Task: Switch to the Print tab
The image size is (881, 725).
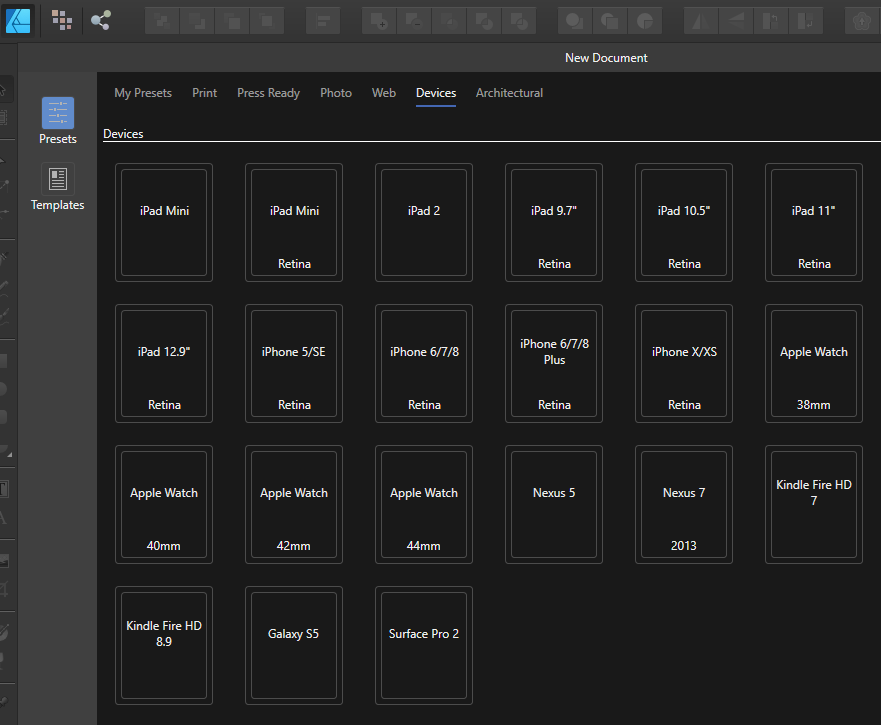Action: 205,93
